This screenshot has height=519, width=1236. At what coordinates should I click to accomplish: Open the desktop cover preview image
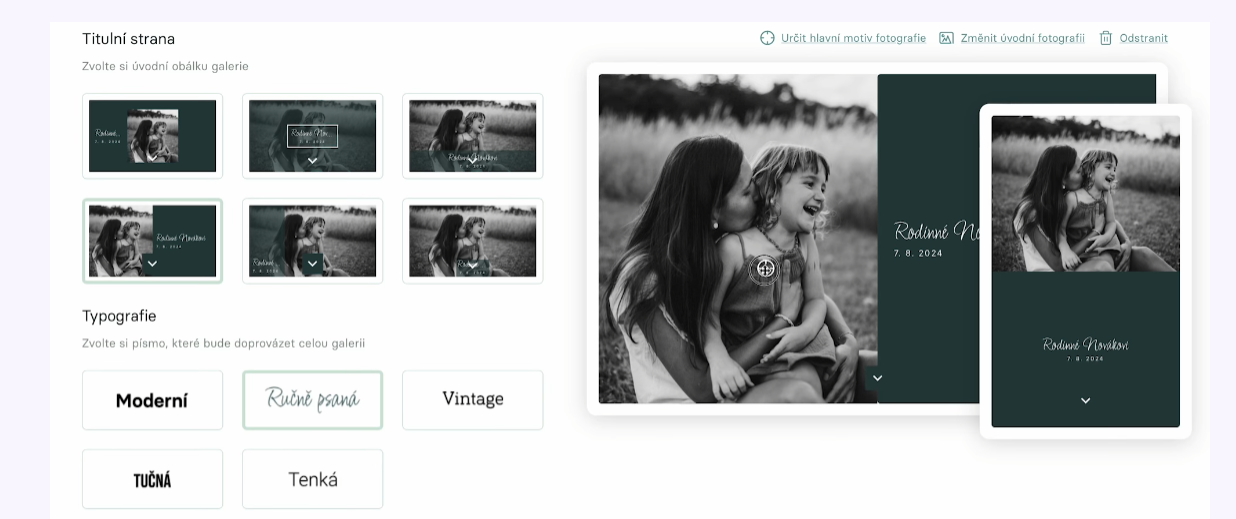click(783, 238)
